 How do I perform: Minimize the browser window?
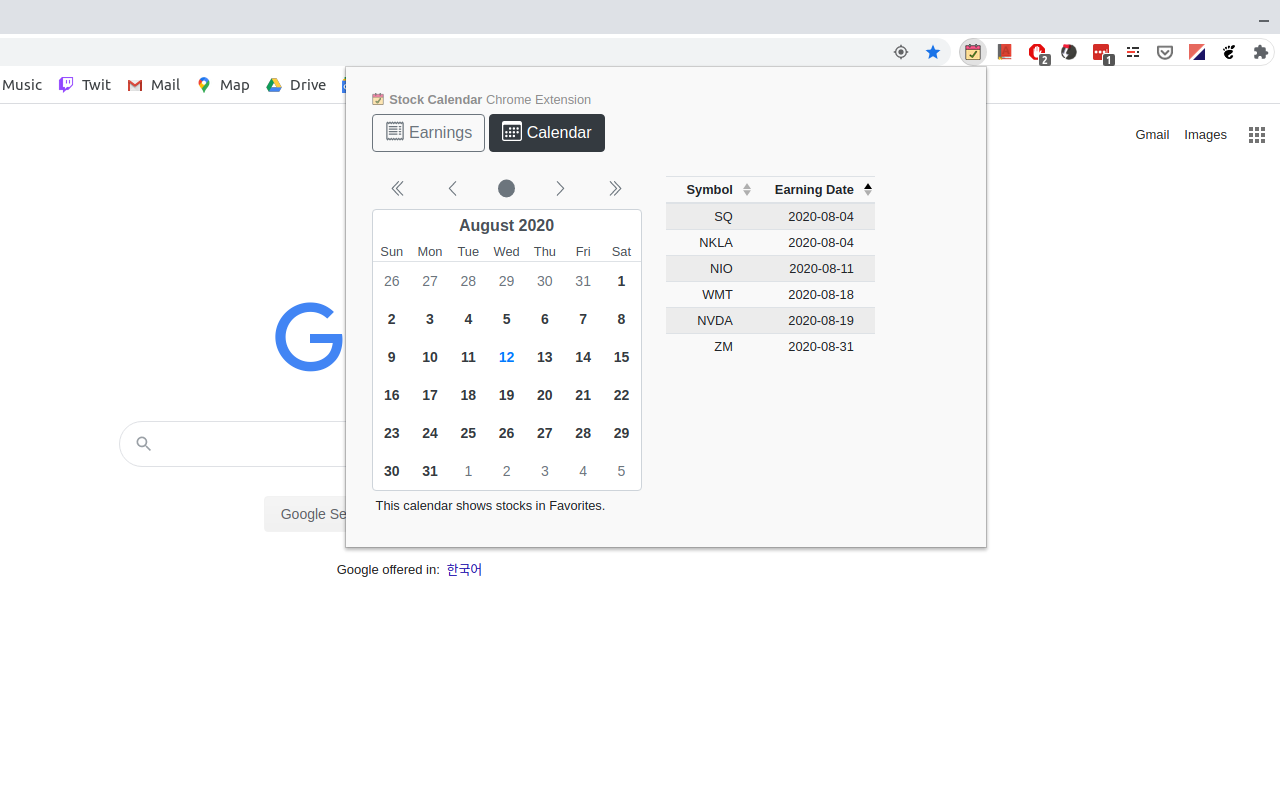pyautogui.click(x=1264, y=20)
